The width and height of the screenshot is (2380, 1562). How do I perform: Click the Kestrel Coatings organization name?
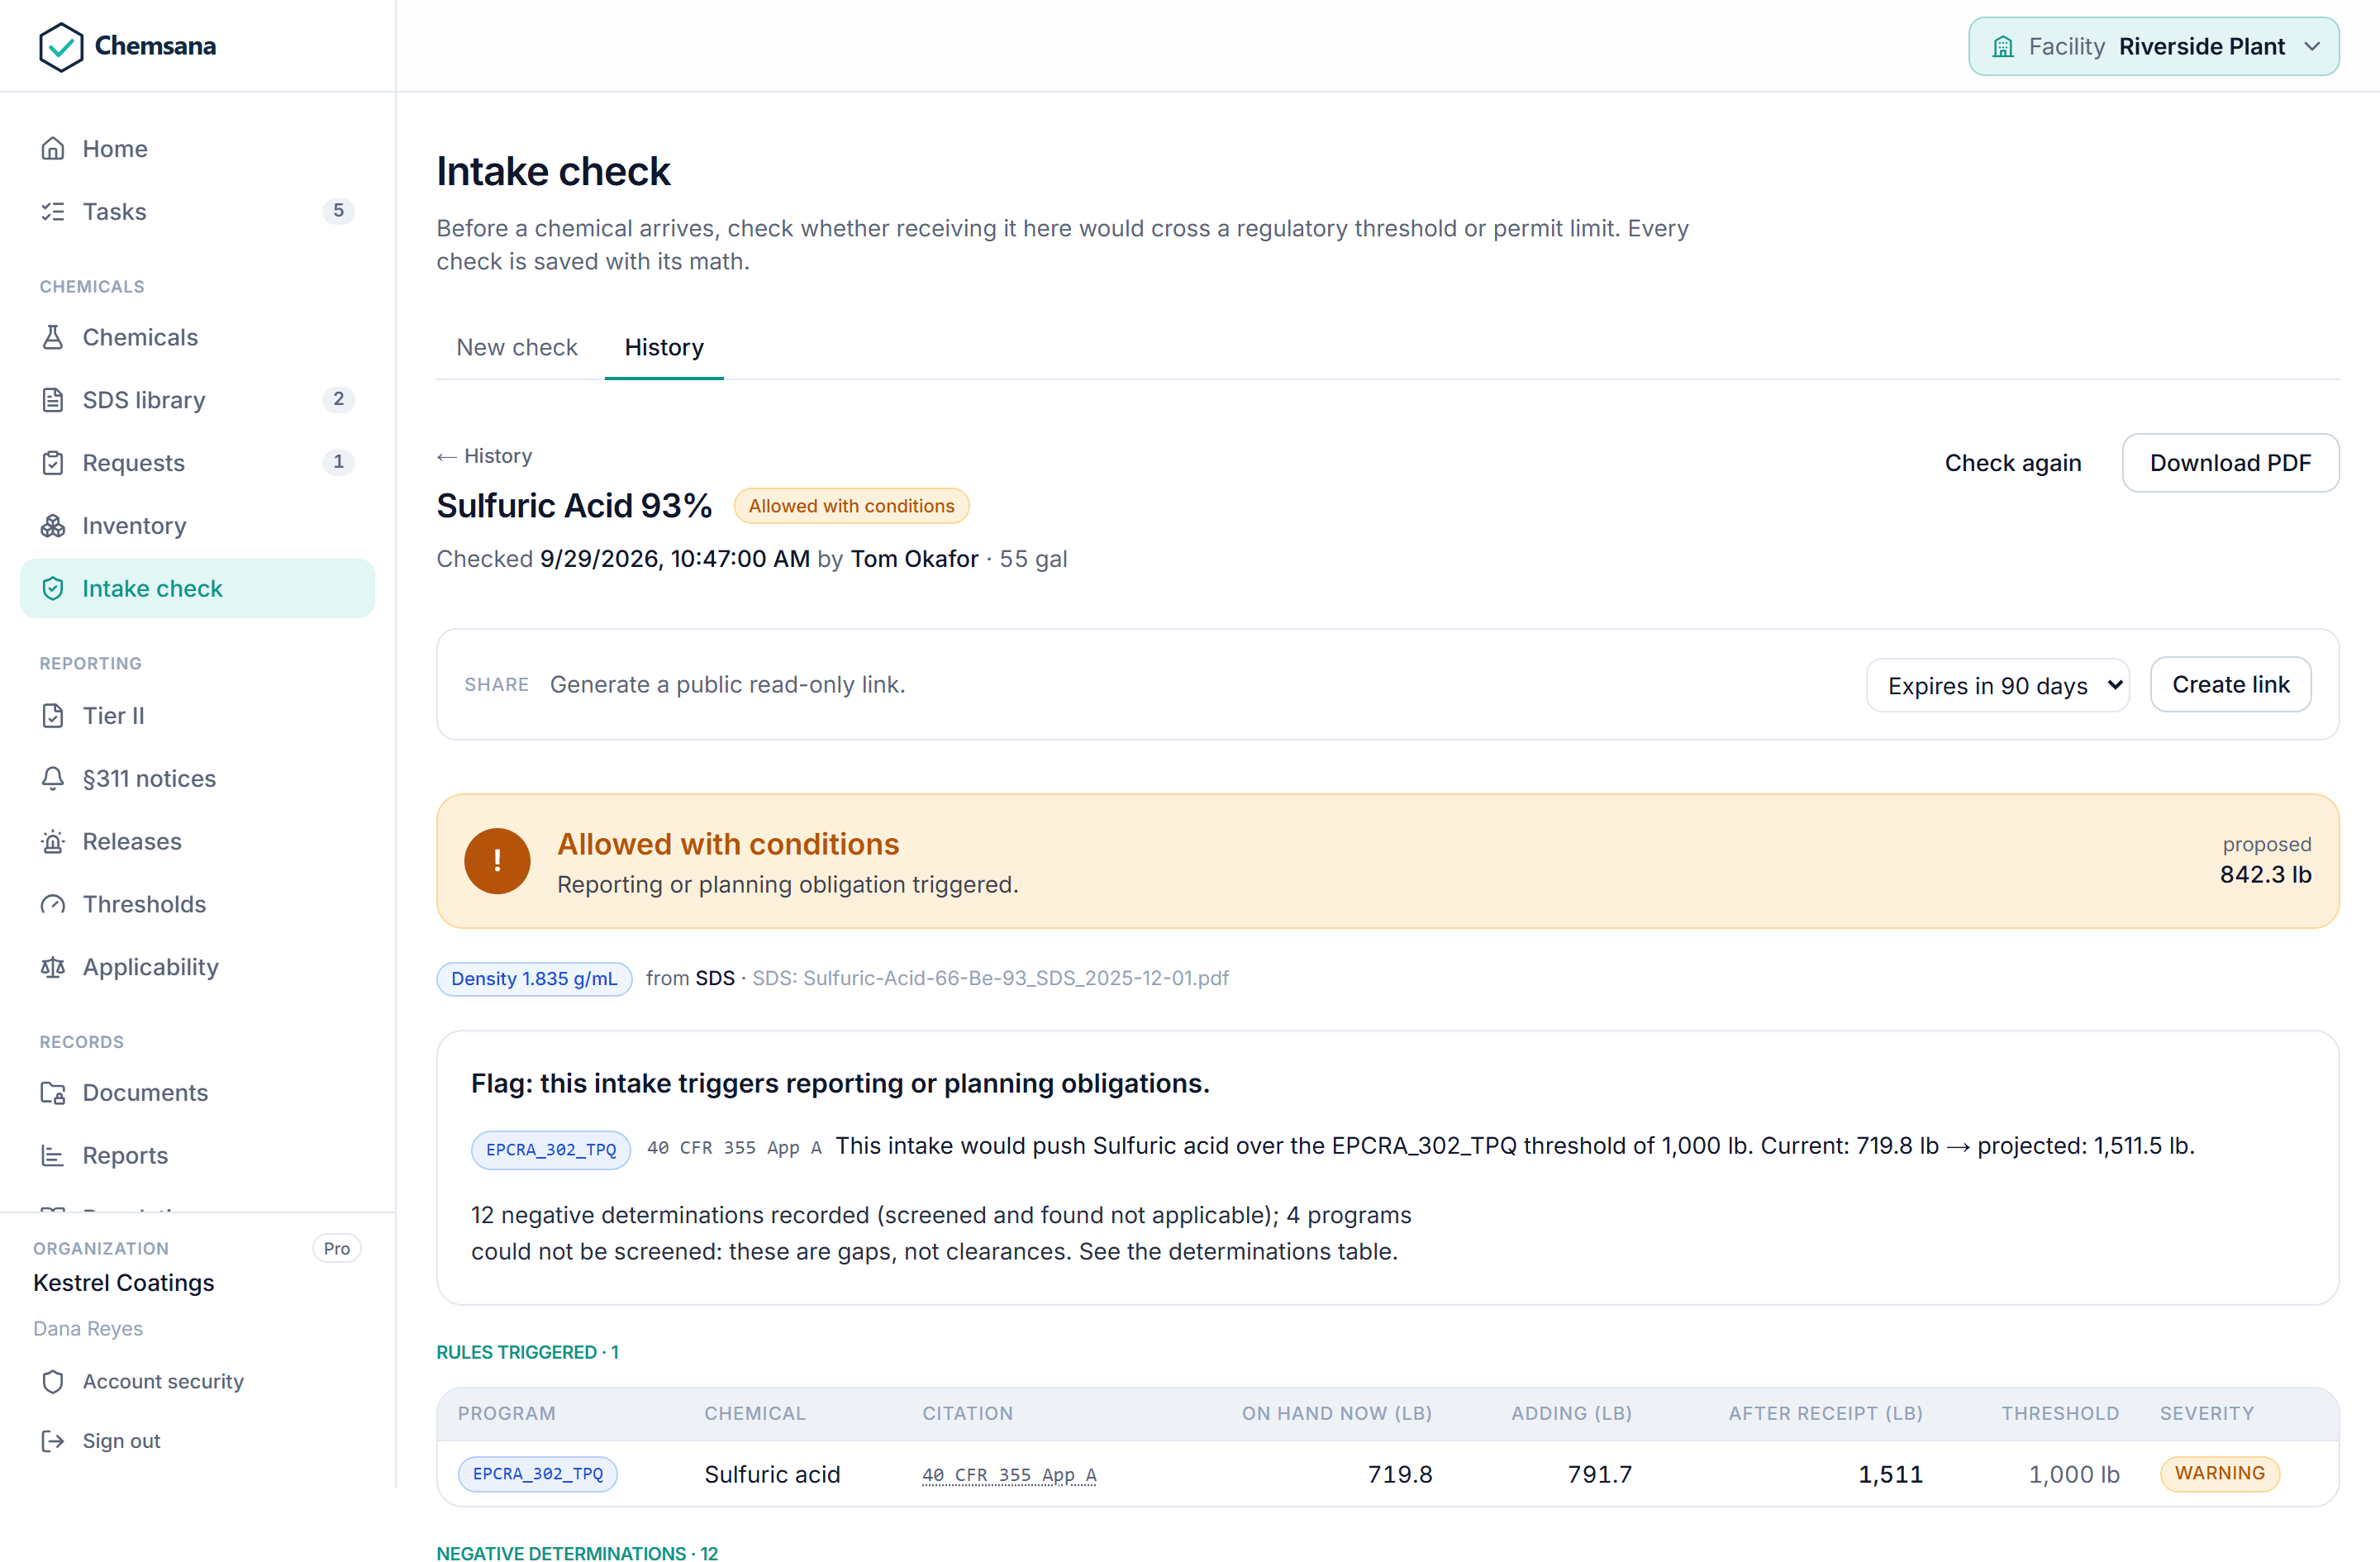pos(124,1283)
